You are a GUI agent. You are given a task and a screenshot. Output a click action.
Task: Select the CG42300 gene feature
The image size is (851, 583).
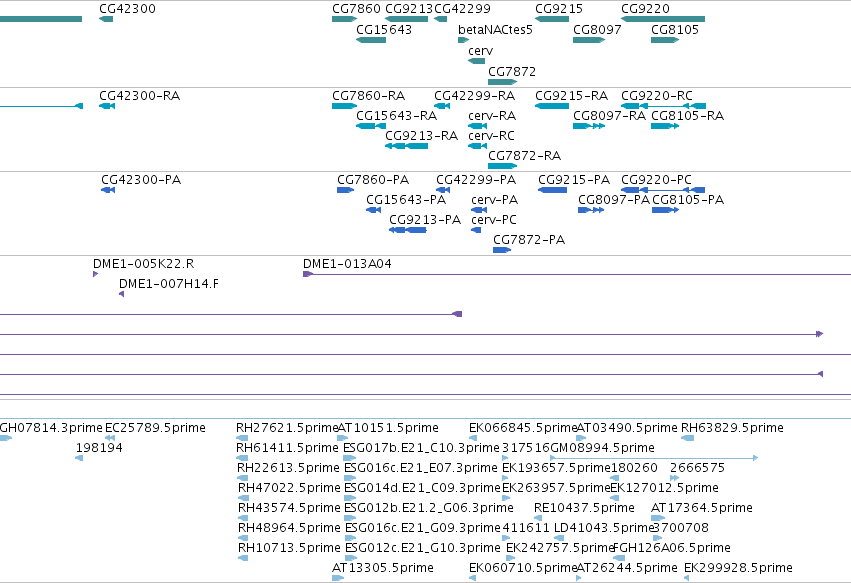click(106, 19)
